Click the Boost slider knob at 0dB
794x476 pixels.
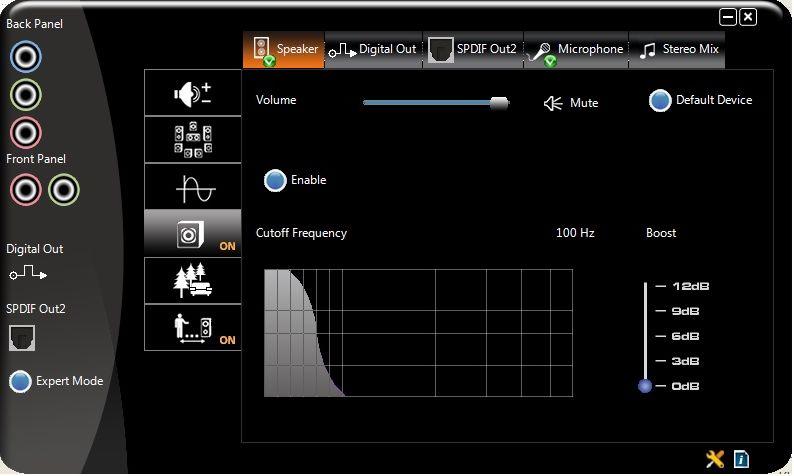645,386
